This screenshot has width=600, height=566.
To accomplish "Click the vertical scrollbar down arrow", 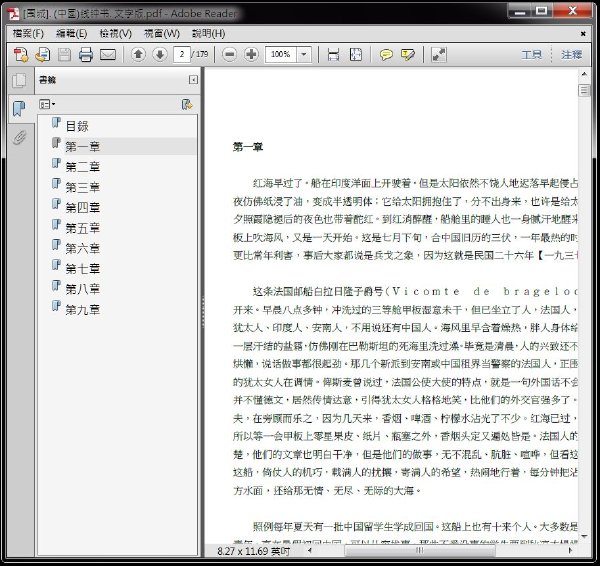I will click(584, 537).
